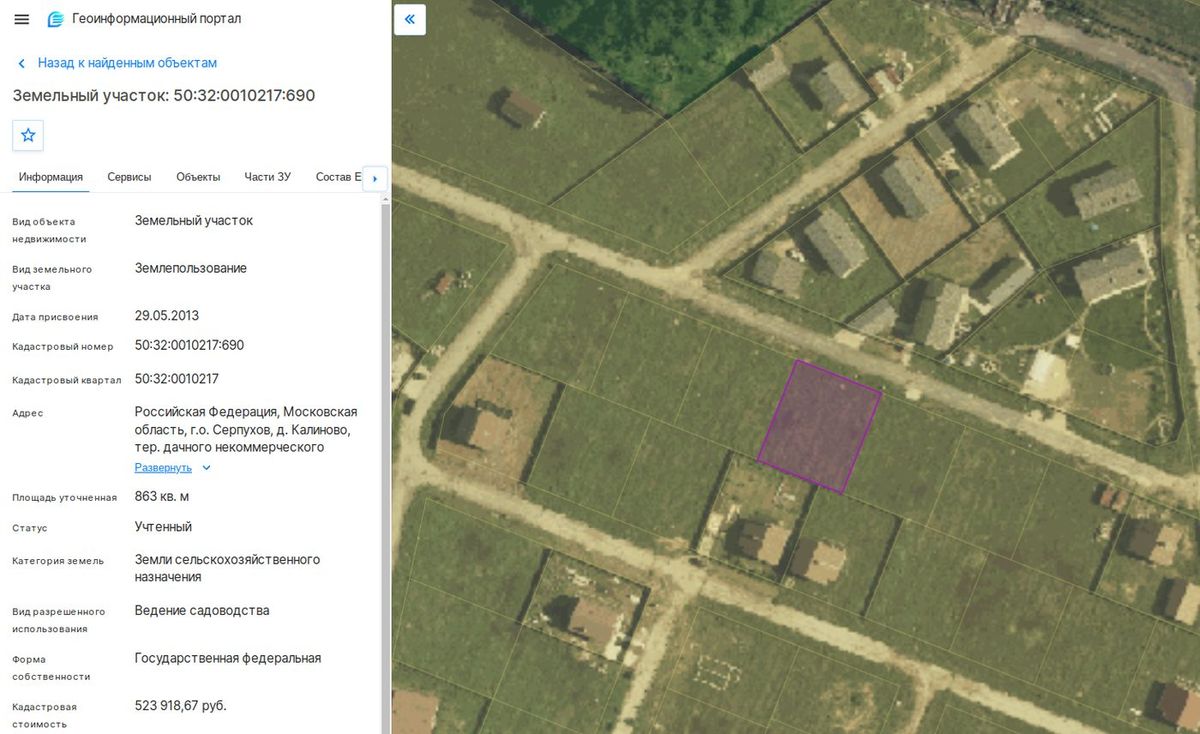Open the hamburger main menu

22,19
